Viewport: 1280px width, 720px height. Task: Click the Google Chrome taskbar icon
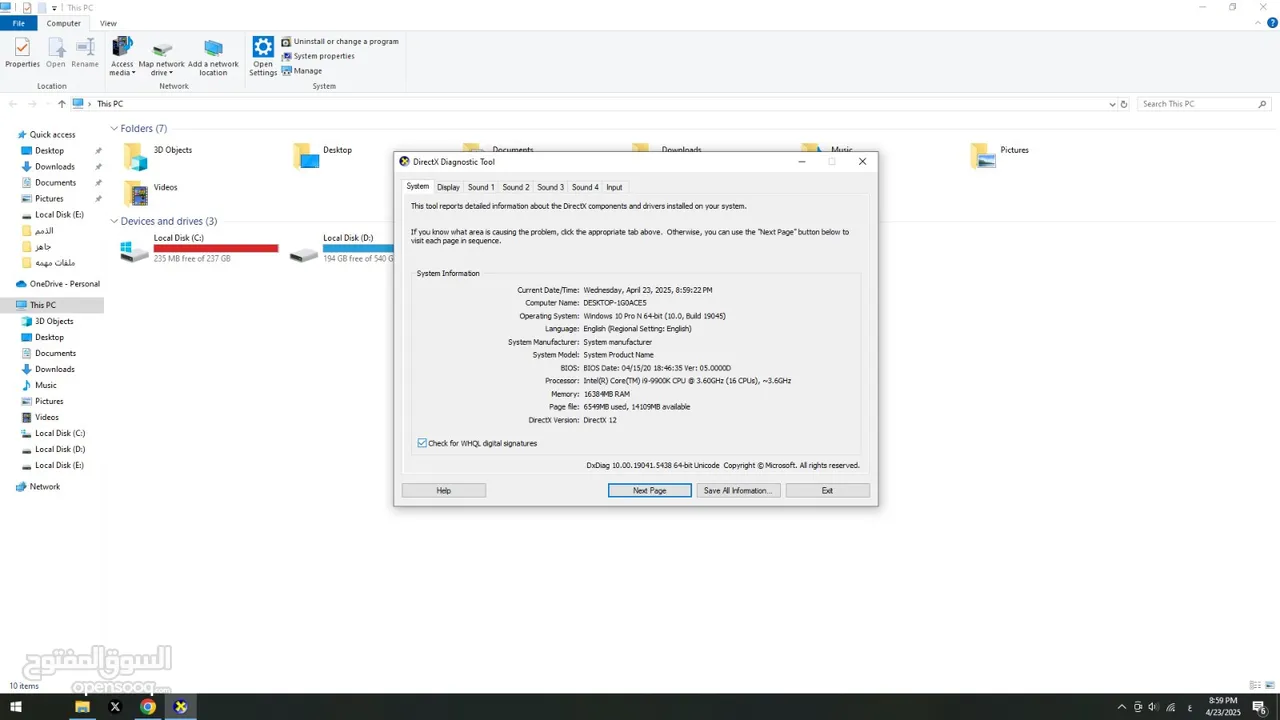click(x=148, y=707)
